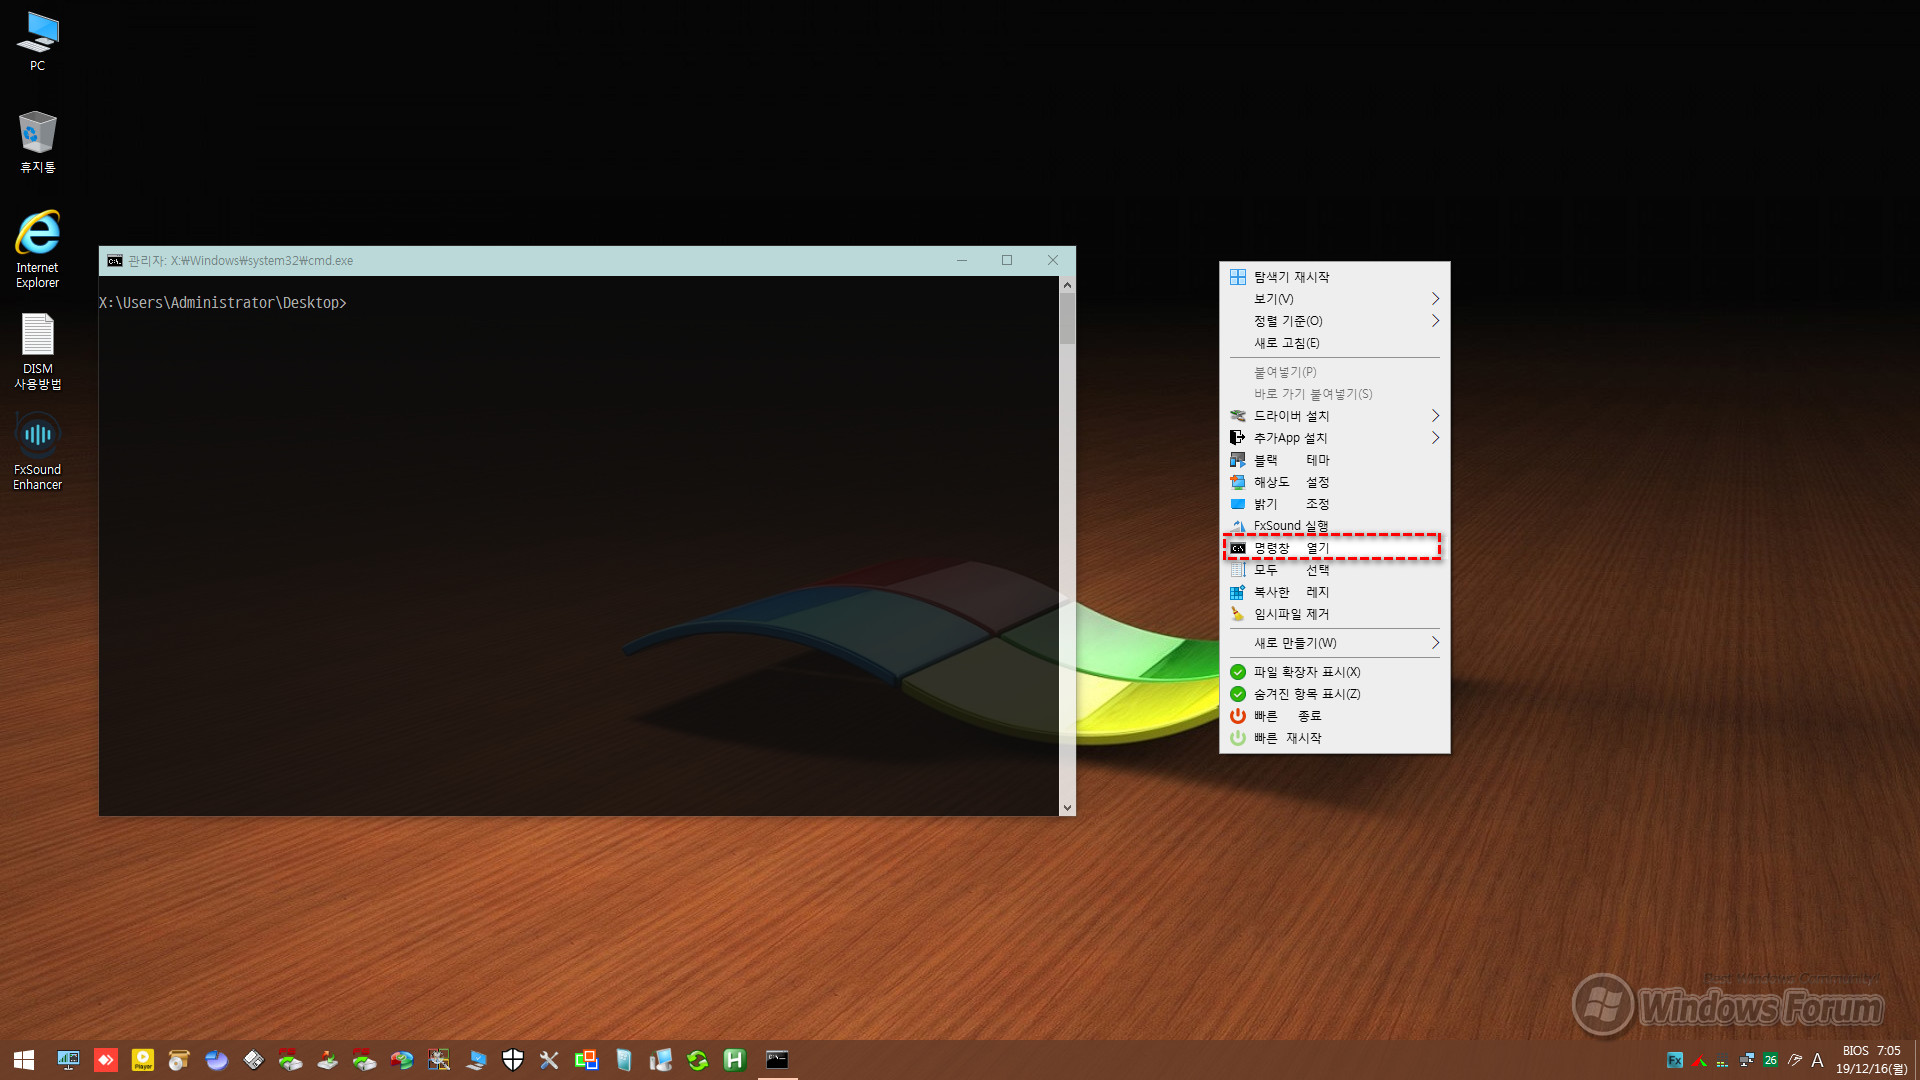Image resolution: width=1920 pixels, height=1080 pixels.
Task: Click 빠른 재시작 restart entry
Action: (1334, 738)
